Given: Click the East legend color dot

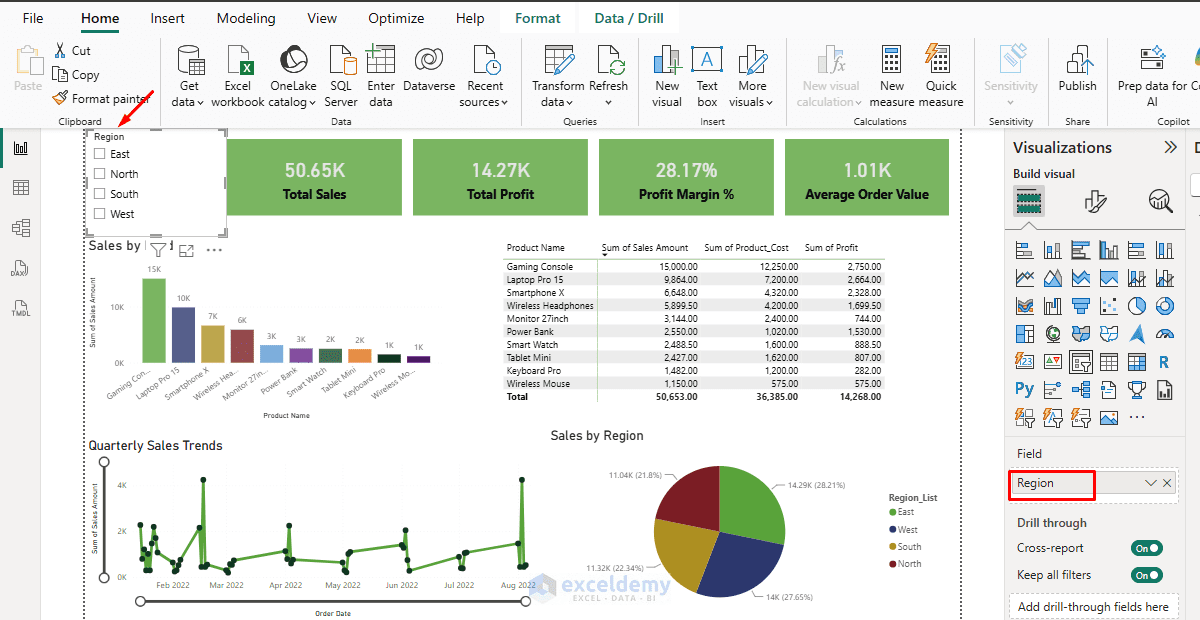Looking at the screenshot, I should (892, 512).
